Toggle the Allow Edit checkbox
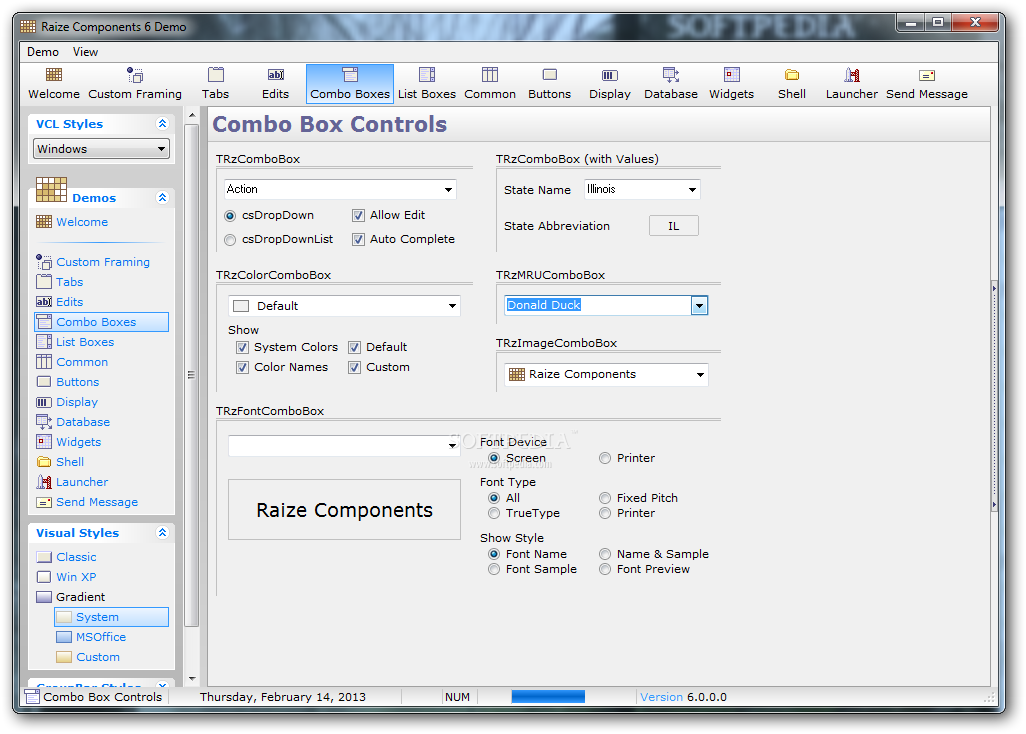Screen dimensions: 1026x734 [358, 215]
